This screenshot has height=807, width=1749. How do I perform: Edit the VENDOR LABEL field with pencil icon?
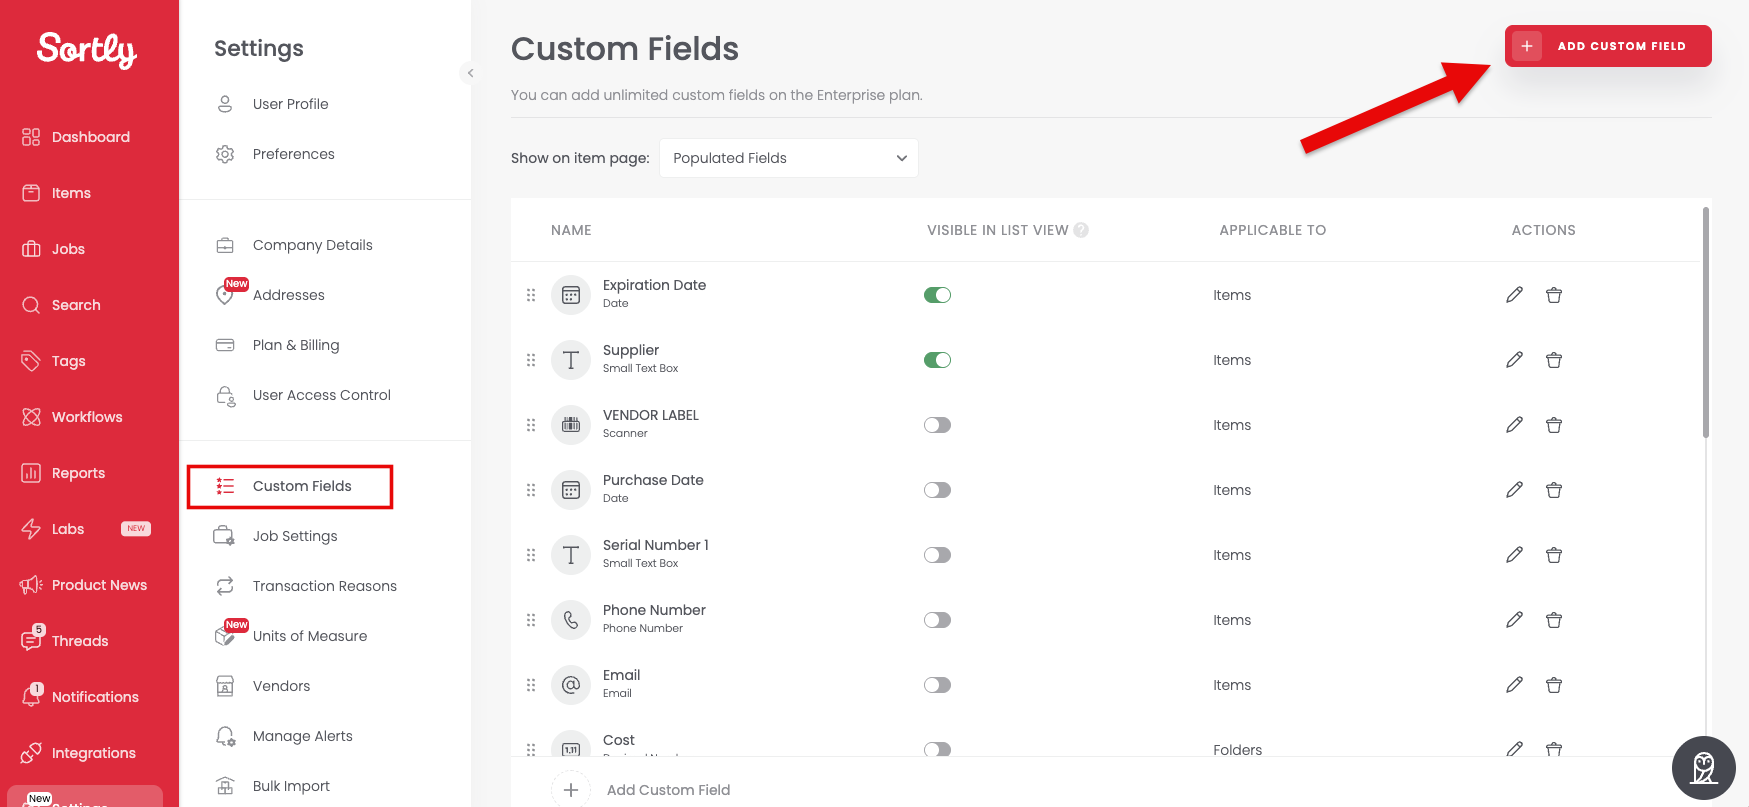(1514, 425)
